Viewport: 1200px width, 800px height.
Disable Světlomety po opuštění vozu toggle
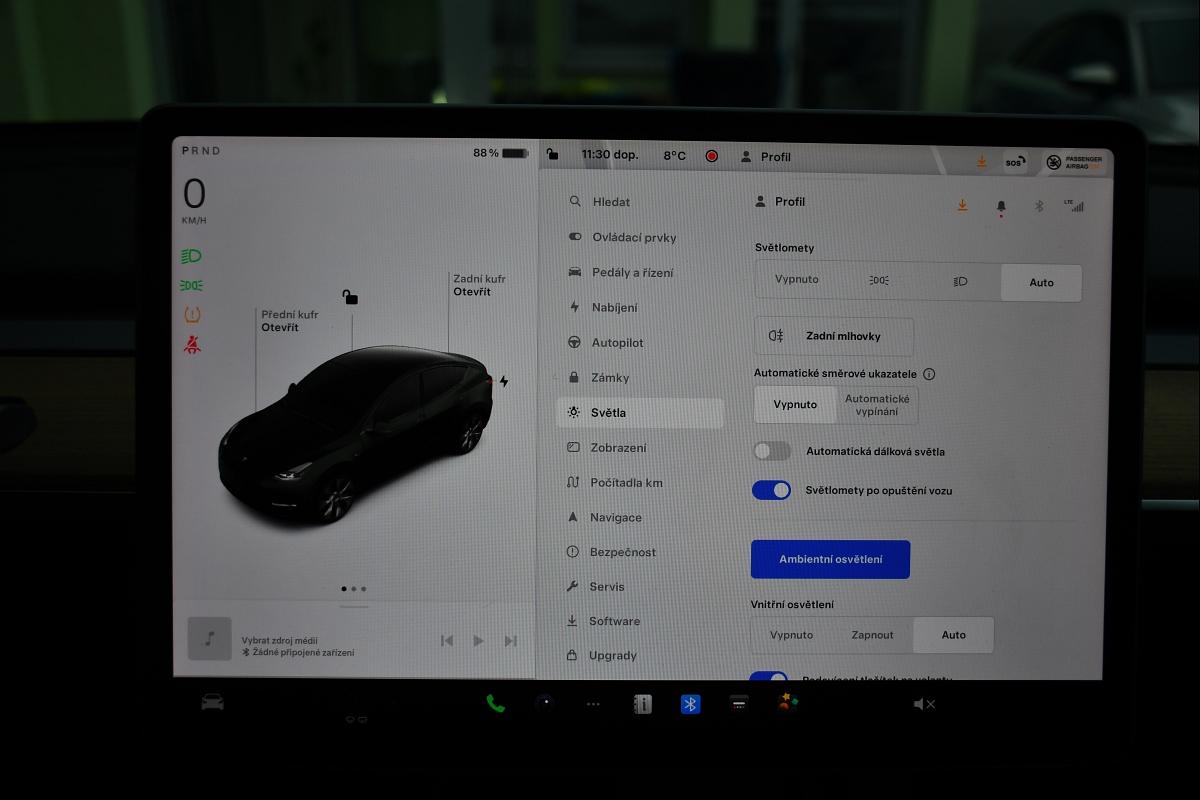[x=771, y=491]
